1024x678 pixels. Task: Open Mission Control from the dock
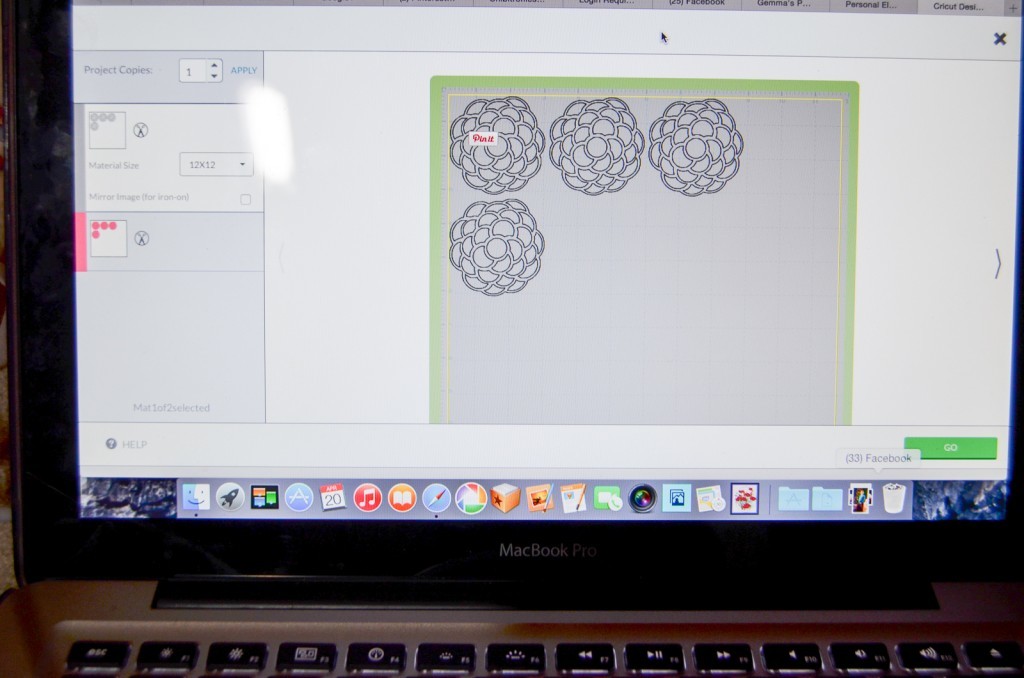point(264,498)
